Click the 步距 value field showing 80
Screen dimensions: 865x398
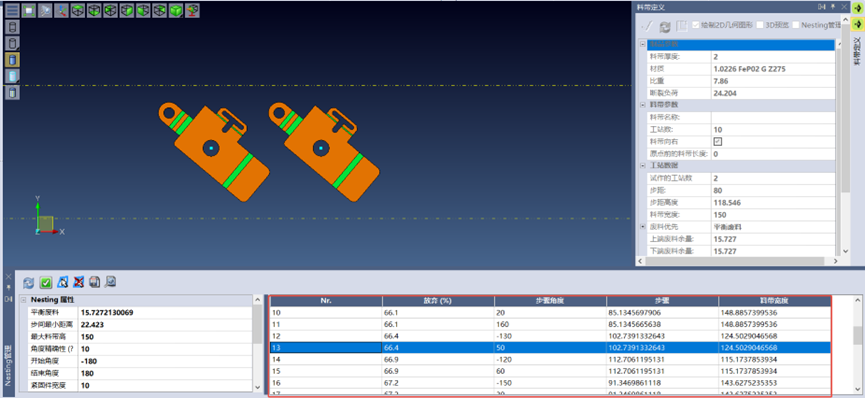tap(772, 190)
